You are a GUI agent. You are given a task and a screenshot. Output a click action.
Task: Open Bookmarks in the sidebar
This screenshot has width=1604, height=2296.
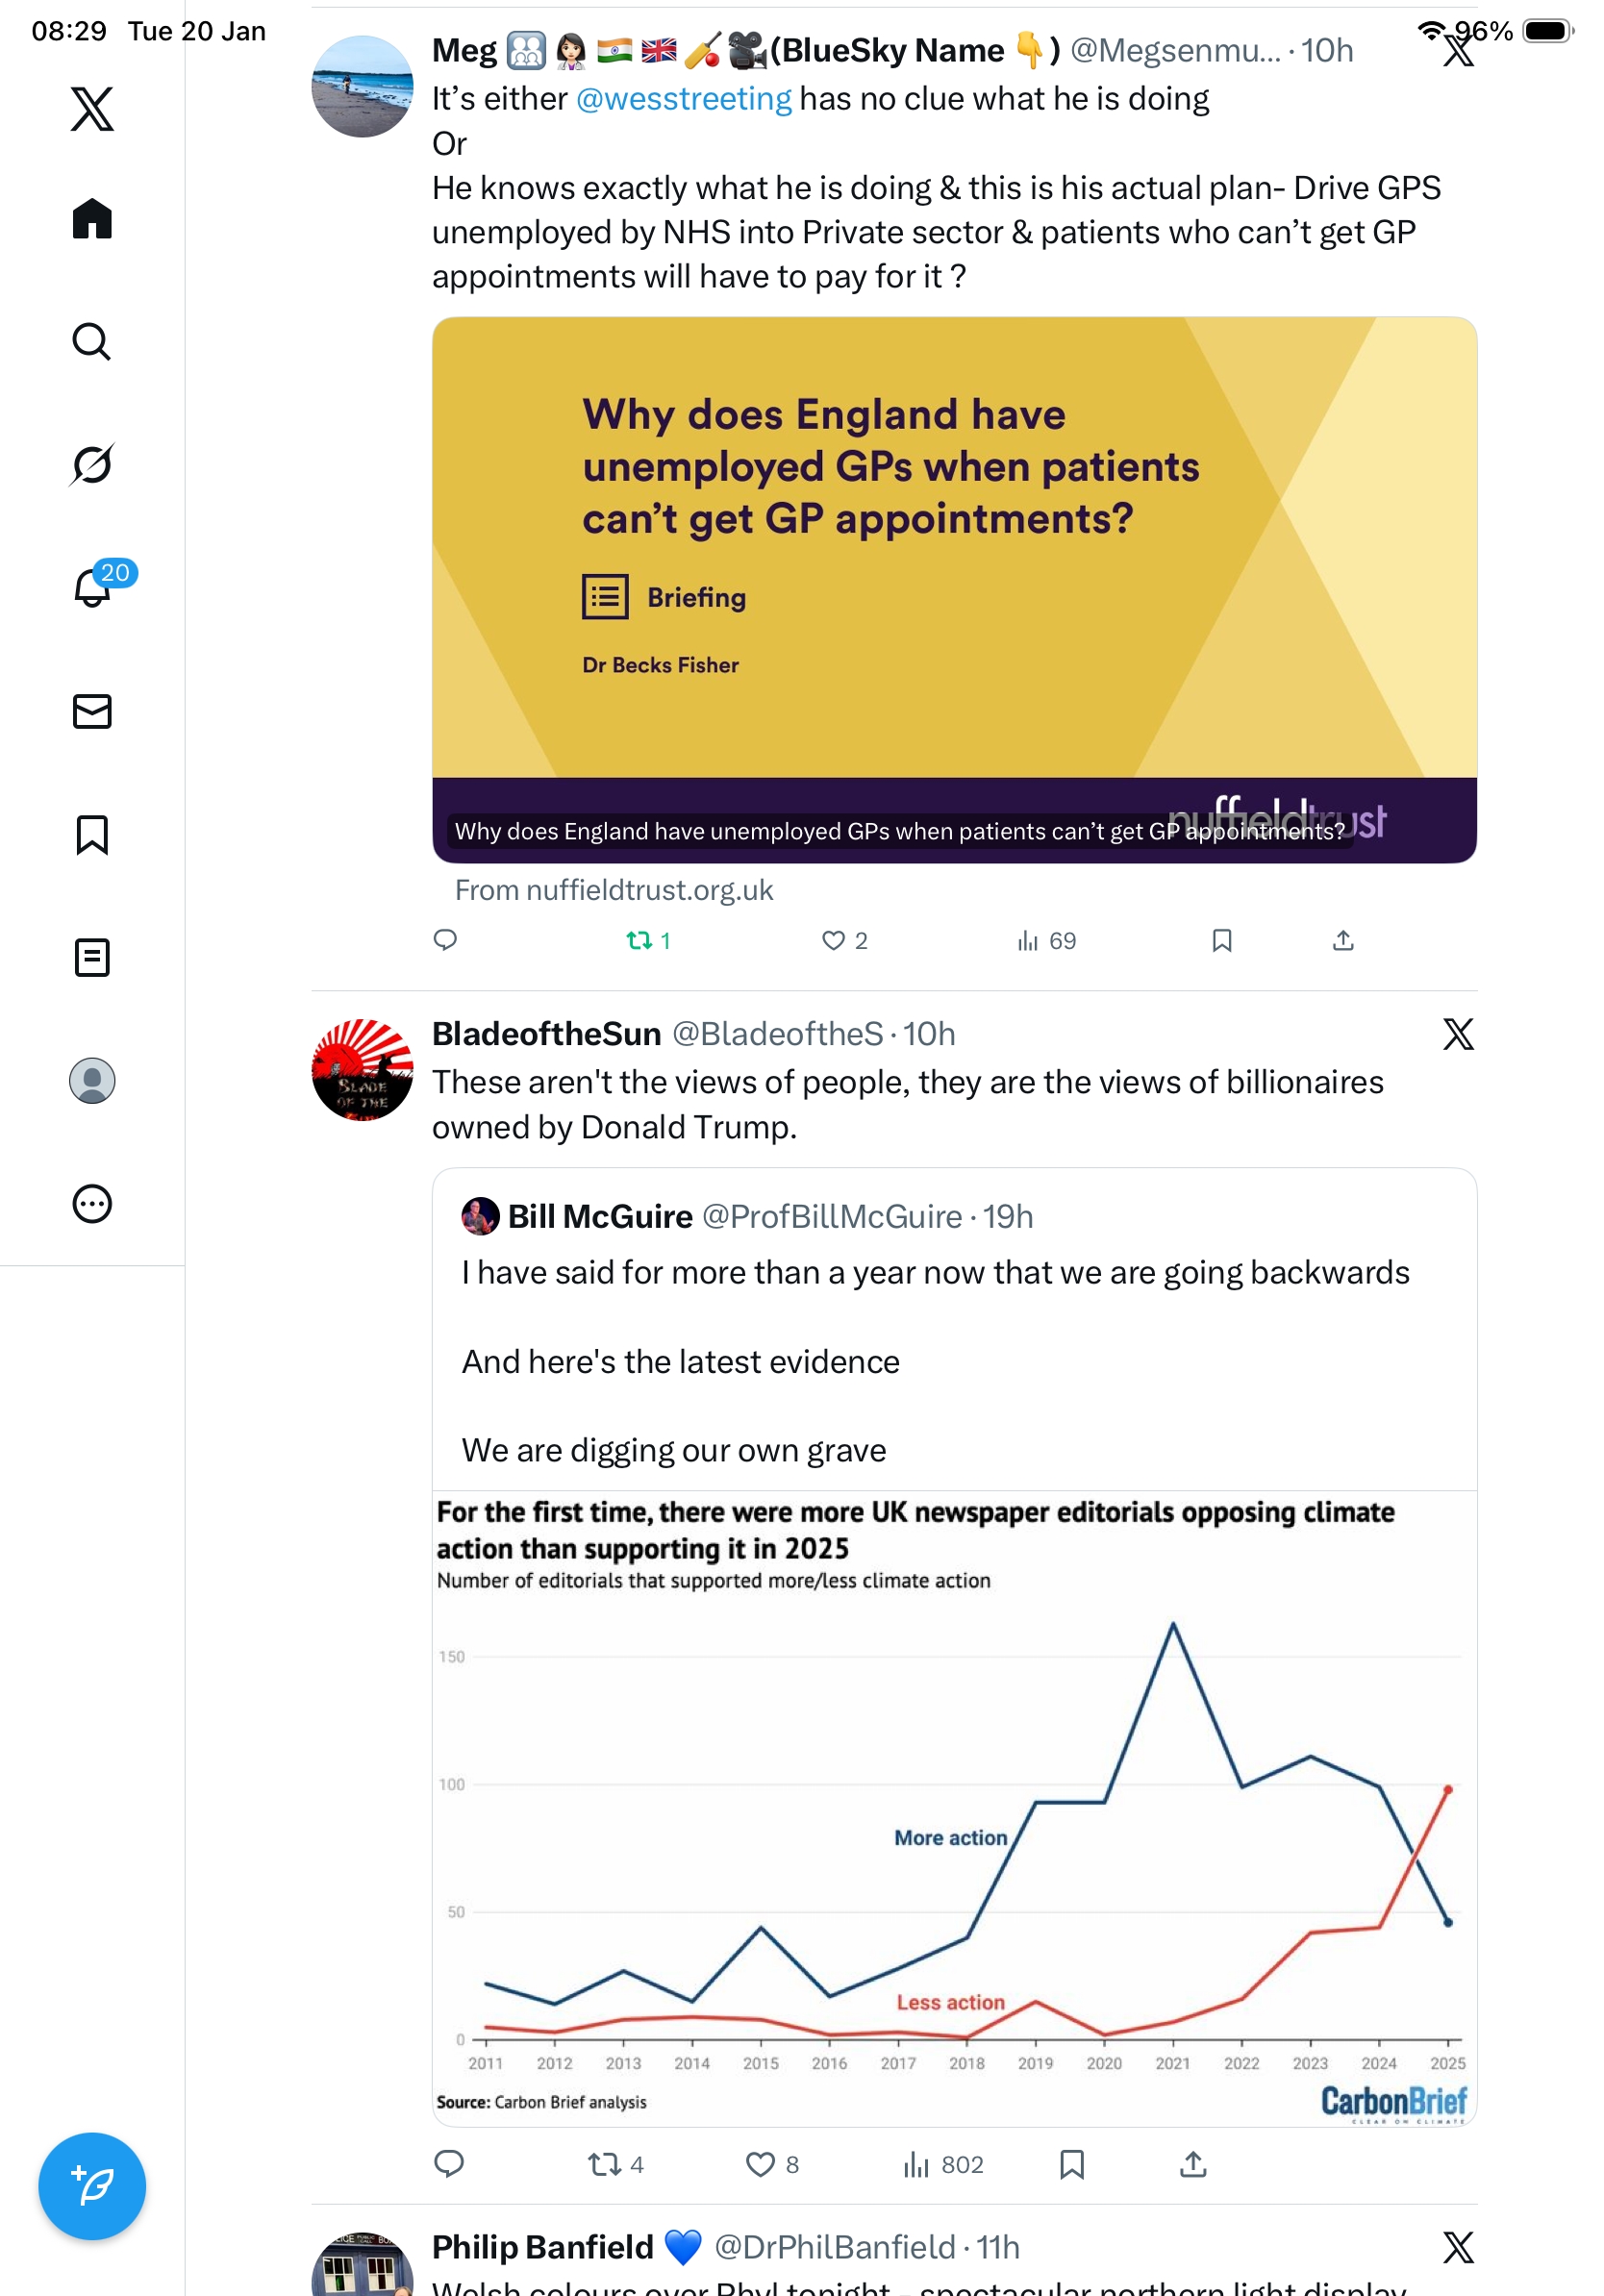(92, 835)
